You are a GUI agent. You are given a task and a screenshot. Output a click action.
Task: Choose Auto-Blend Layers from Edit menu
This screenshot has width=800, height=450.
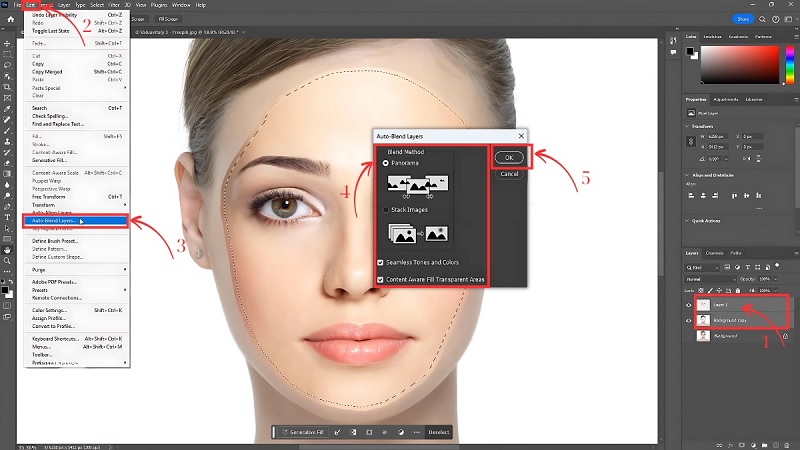76,221
